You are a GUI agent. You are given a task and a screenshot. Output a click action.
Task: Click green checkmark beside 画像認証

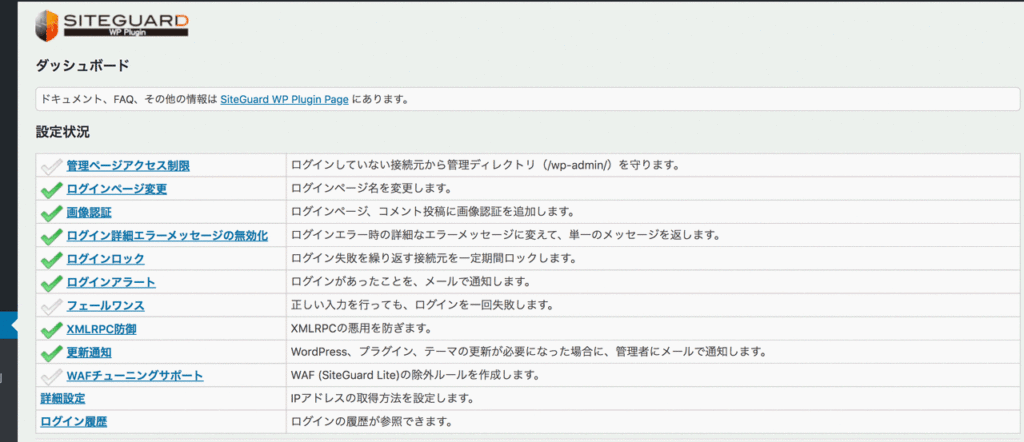pos(52,213)
